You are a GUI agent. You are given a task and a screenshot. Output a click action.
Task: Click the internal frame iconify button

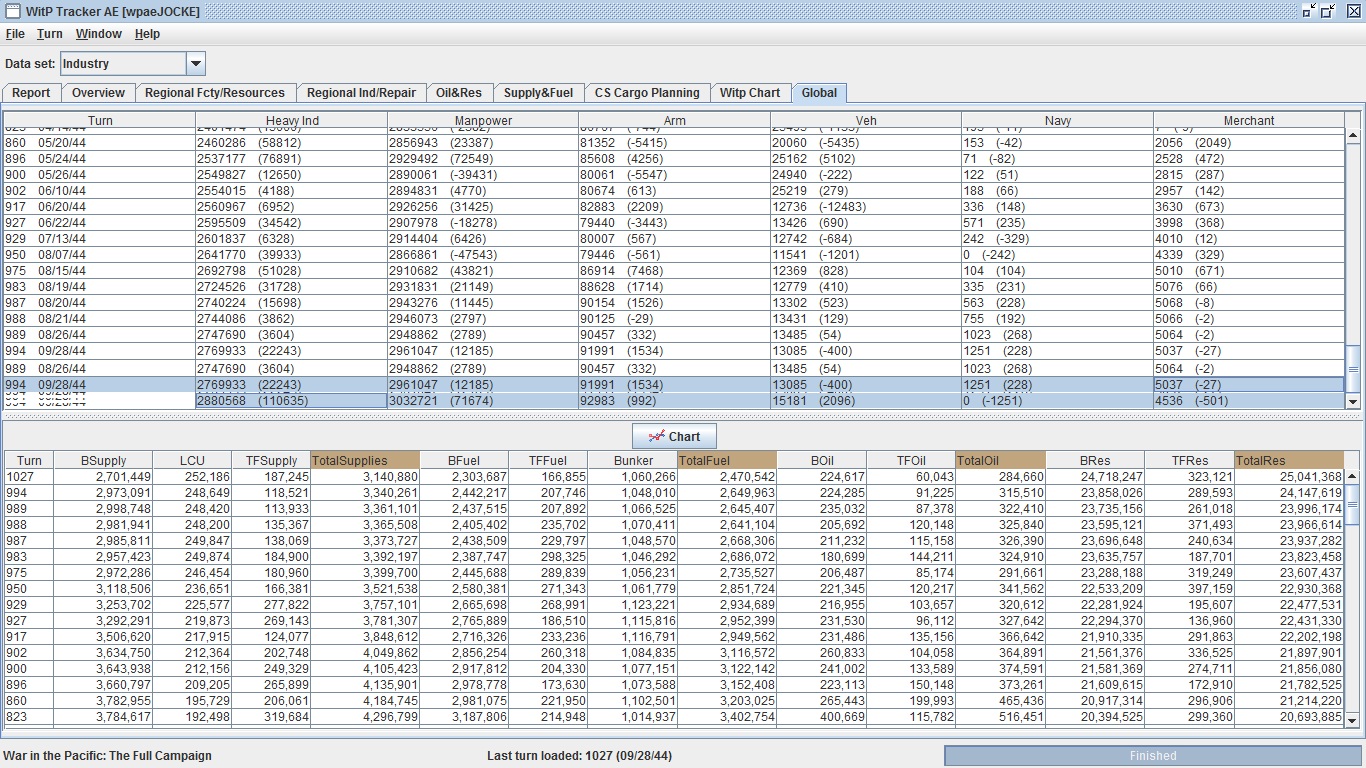pos(1309,11)
